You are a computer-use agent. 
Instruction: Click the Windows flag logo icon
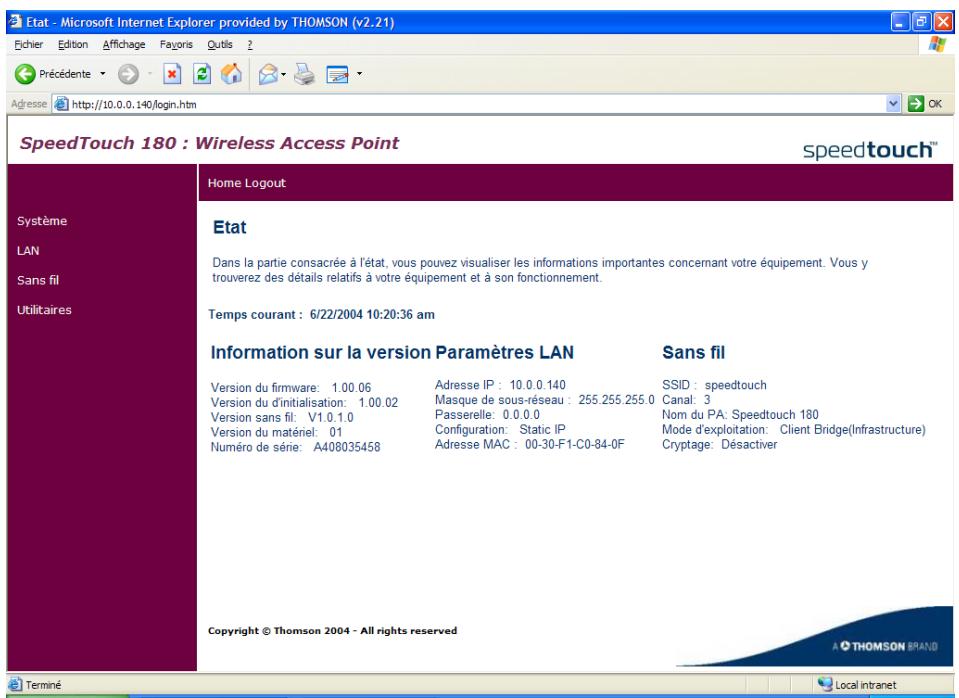pyautogui.click(x=936, y=45)
